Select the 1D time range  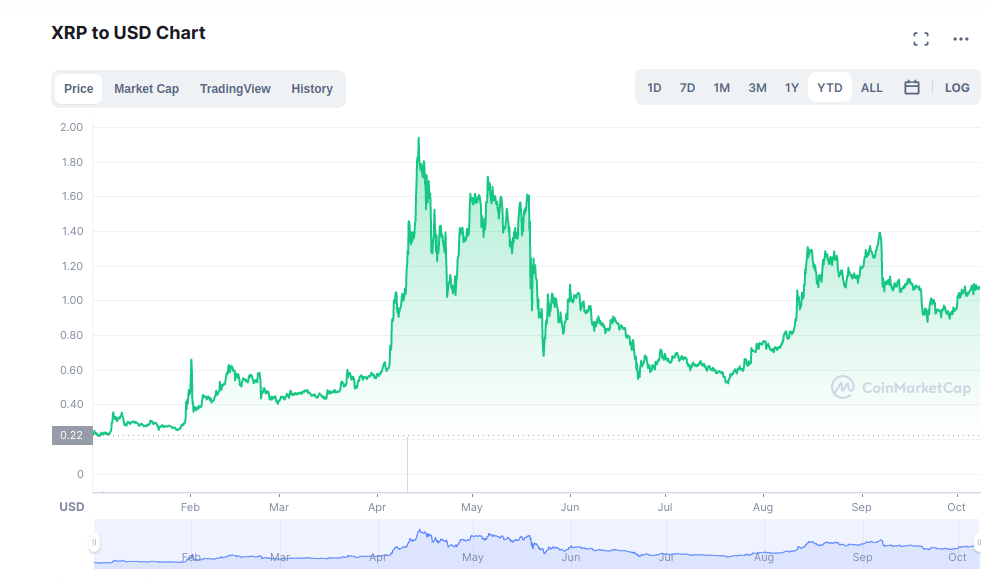point(654,87)
